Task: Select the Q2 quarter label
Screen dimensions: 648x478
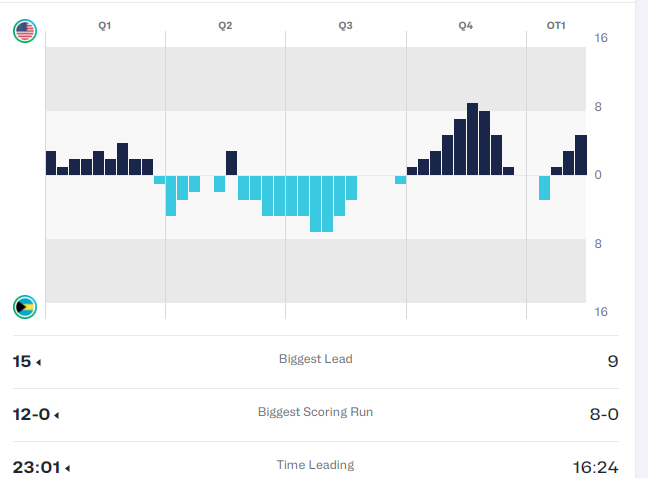Action: [225, 25]
